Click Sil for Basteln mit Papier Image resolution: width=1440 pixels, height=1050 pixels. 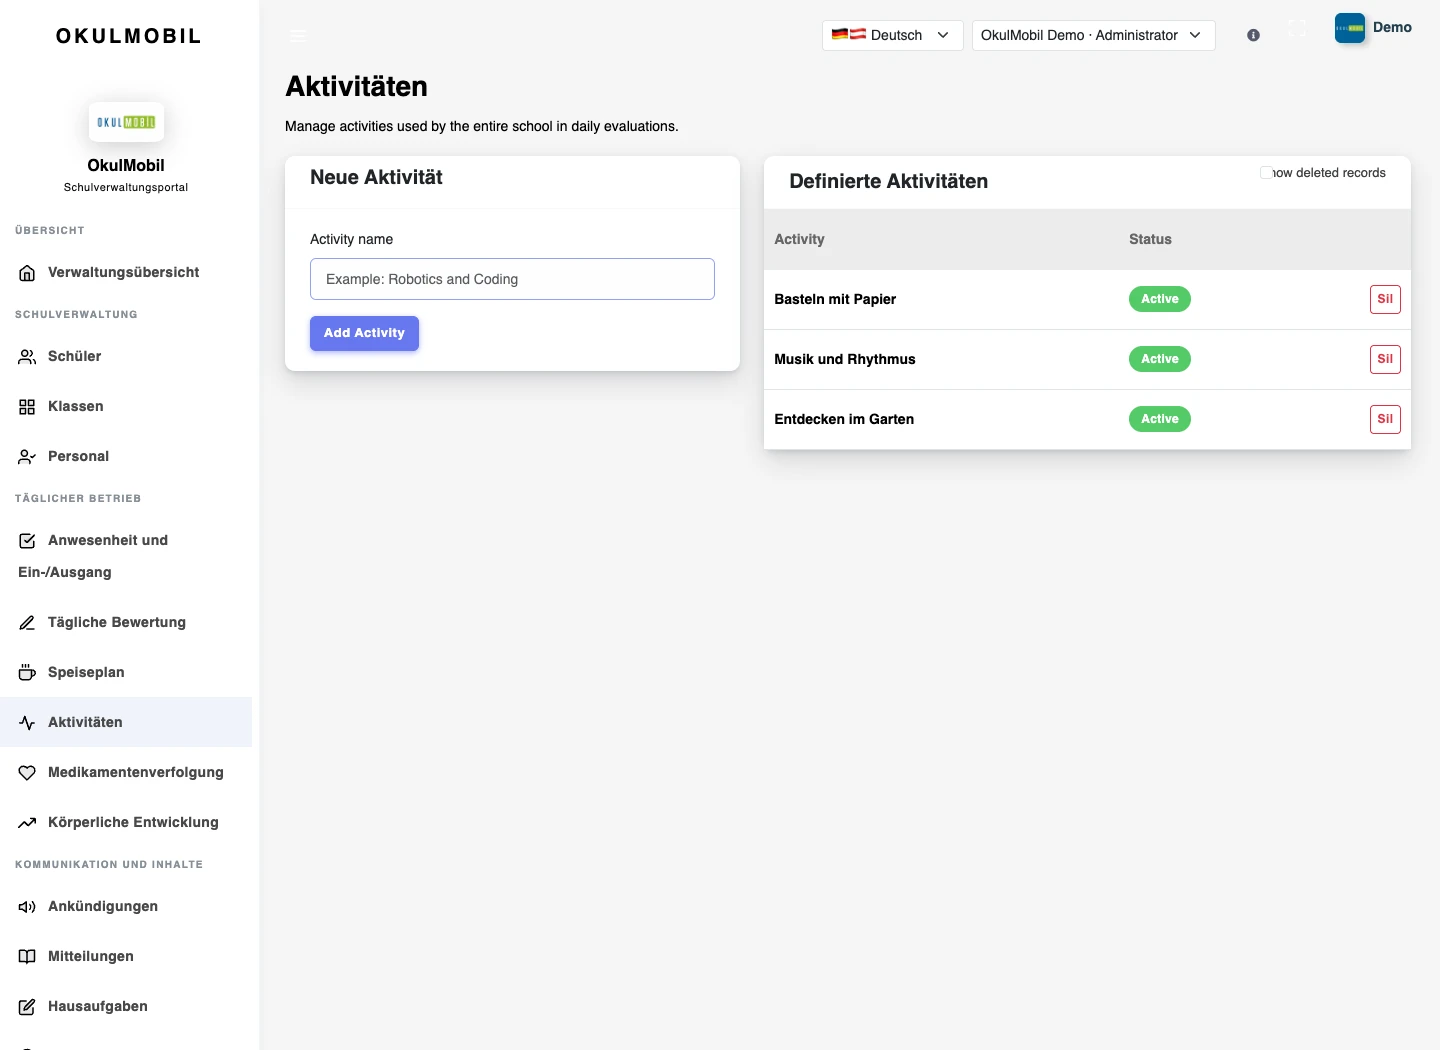coord(1385,299)
